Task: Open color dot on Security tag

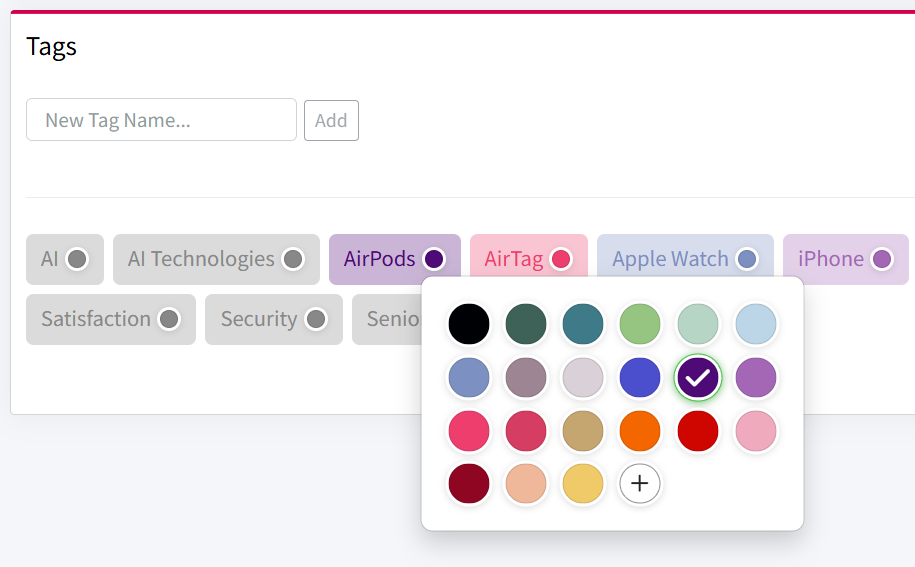Action: [x=316, y=319]
